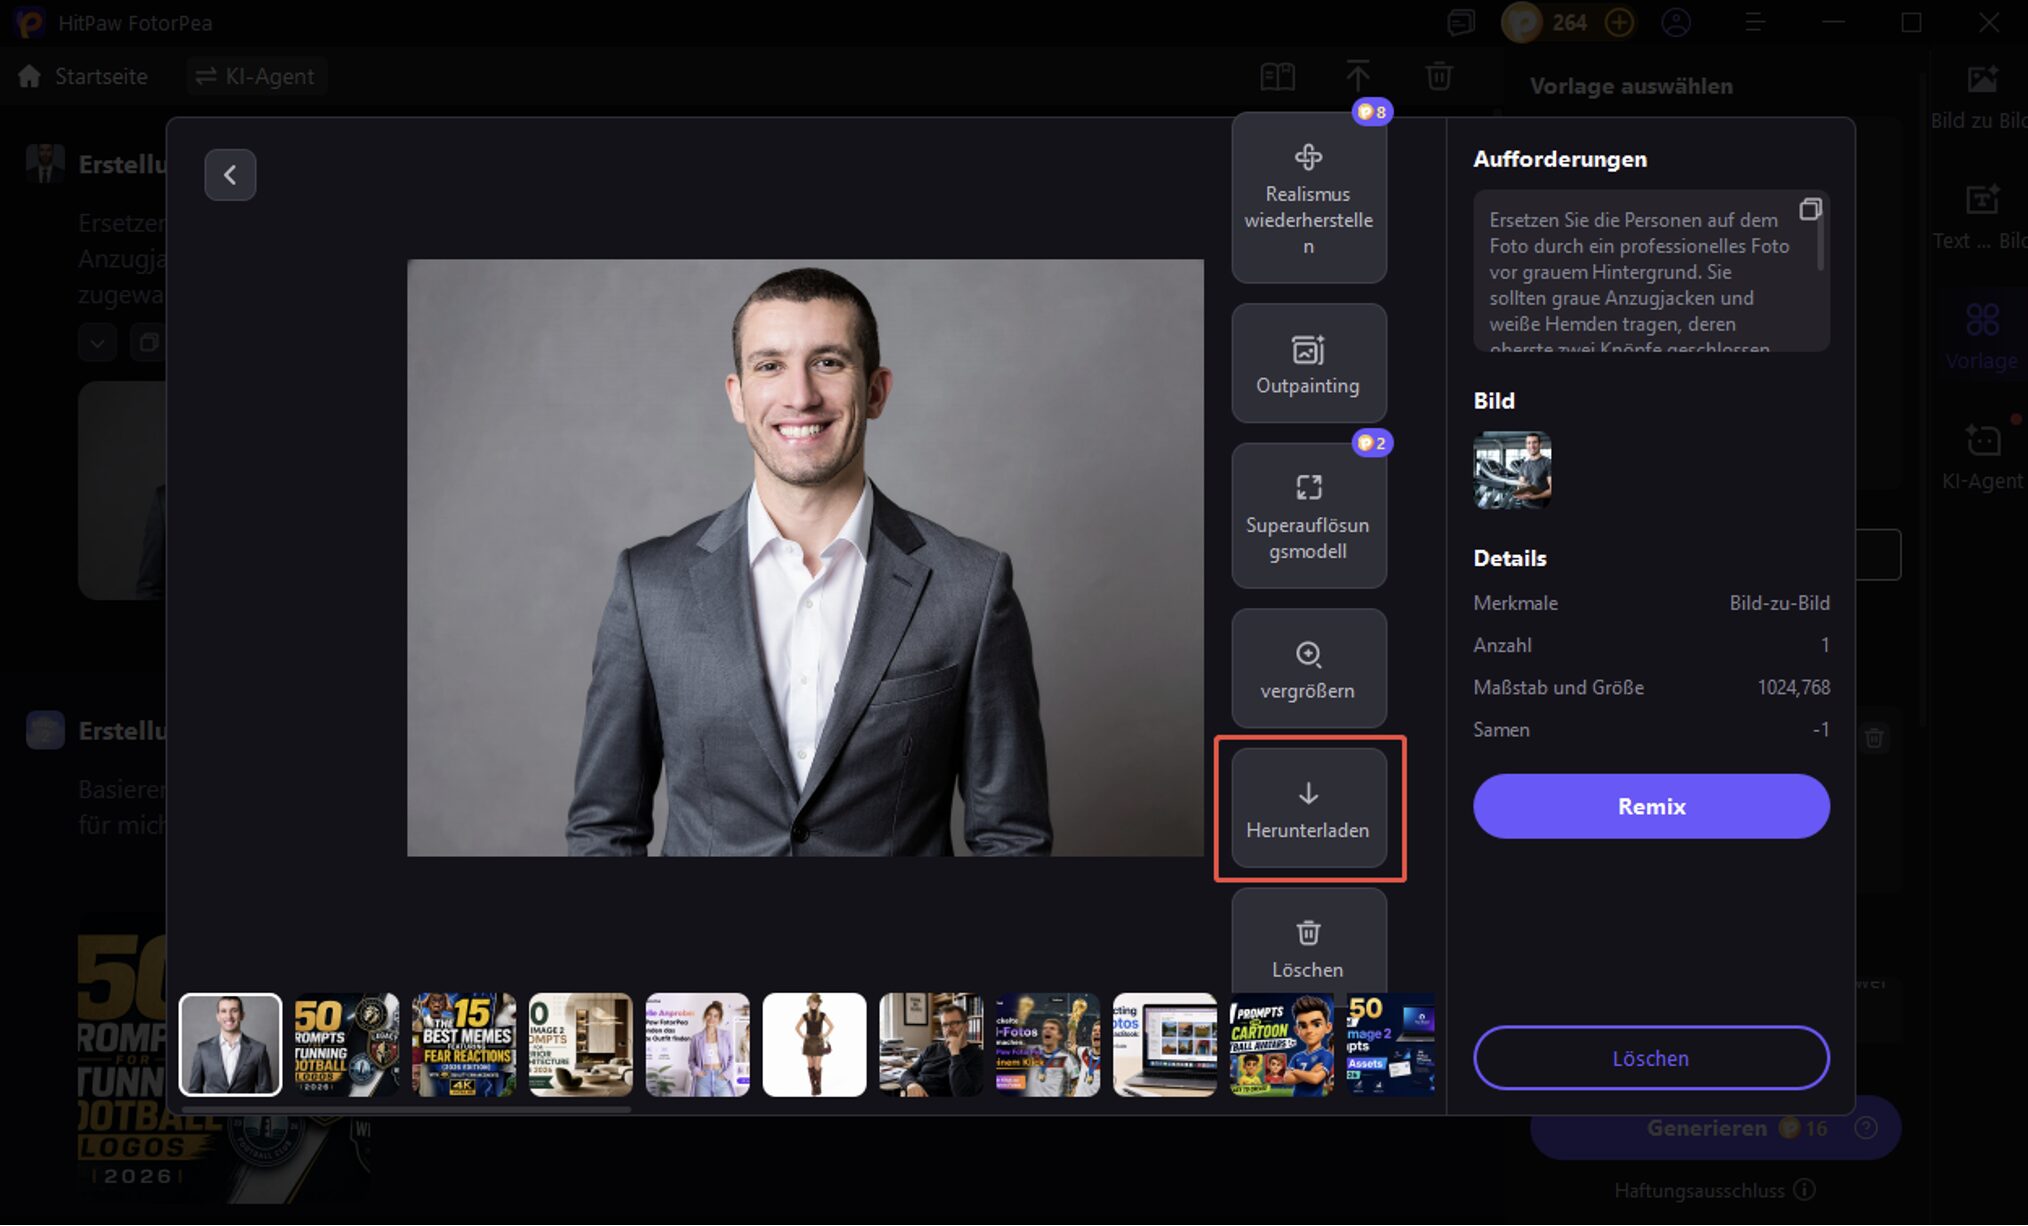The height and width of the screenshot is (1226, 2028).
Task: Click the horizontal filmstrip scrollbar
Action: coord(405,1108)
